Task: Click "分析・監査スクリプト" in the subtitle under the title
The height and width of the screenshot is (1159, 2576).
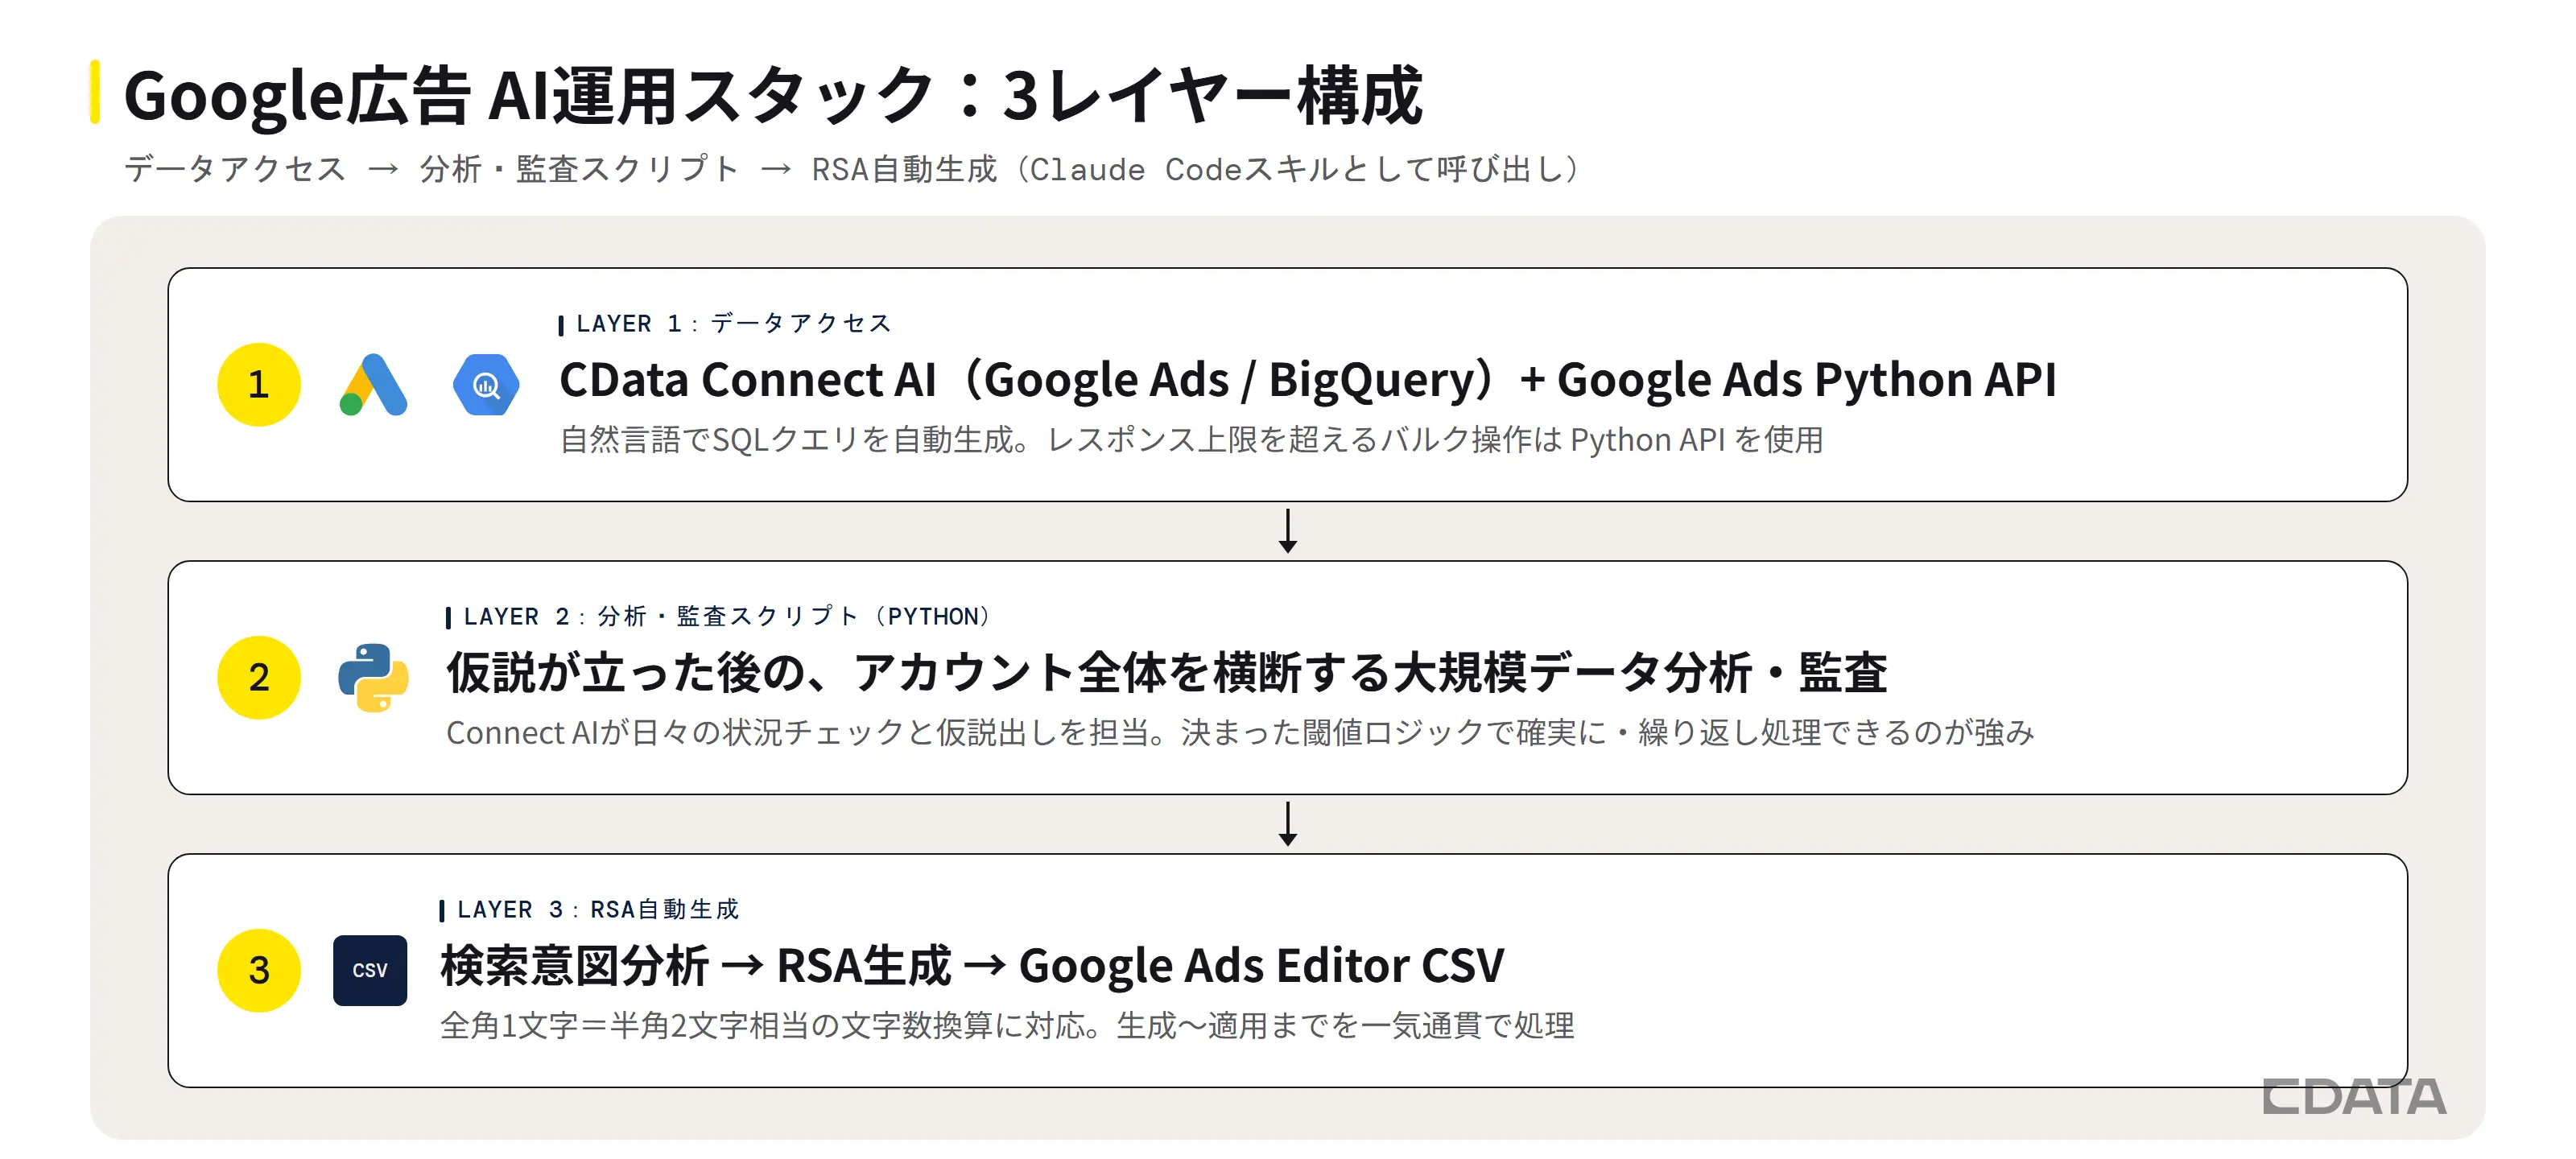Action: (579, 169)
